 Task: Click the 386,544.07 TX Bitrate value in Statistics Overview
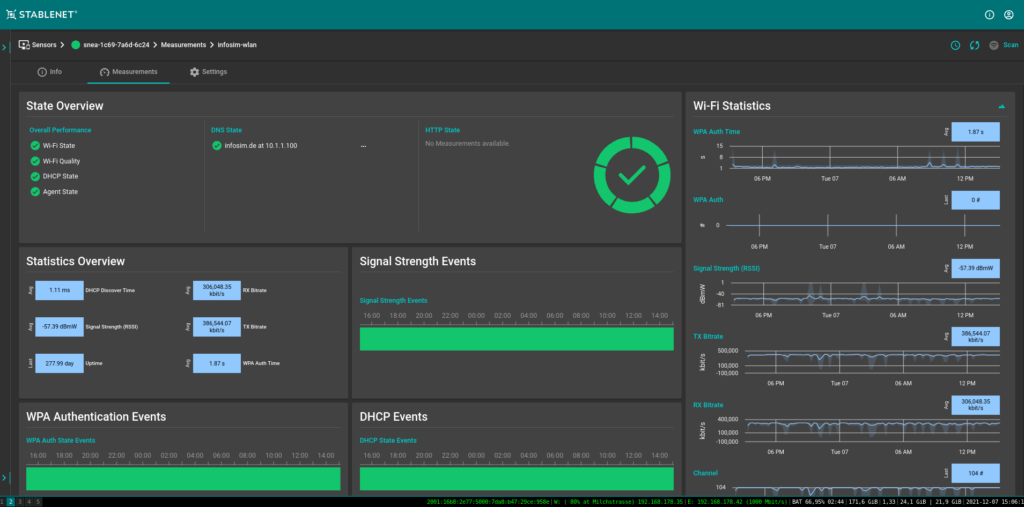(217, 326)
